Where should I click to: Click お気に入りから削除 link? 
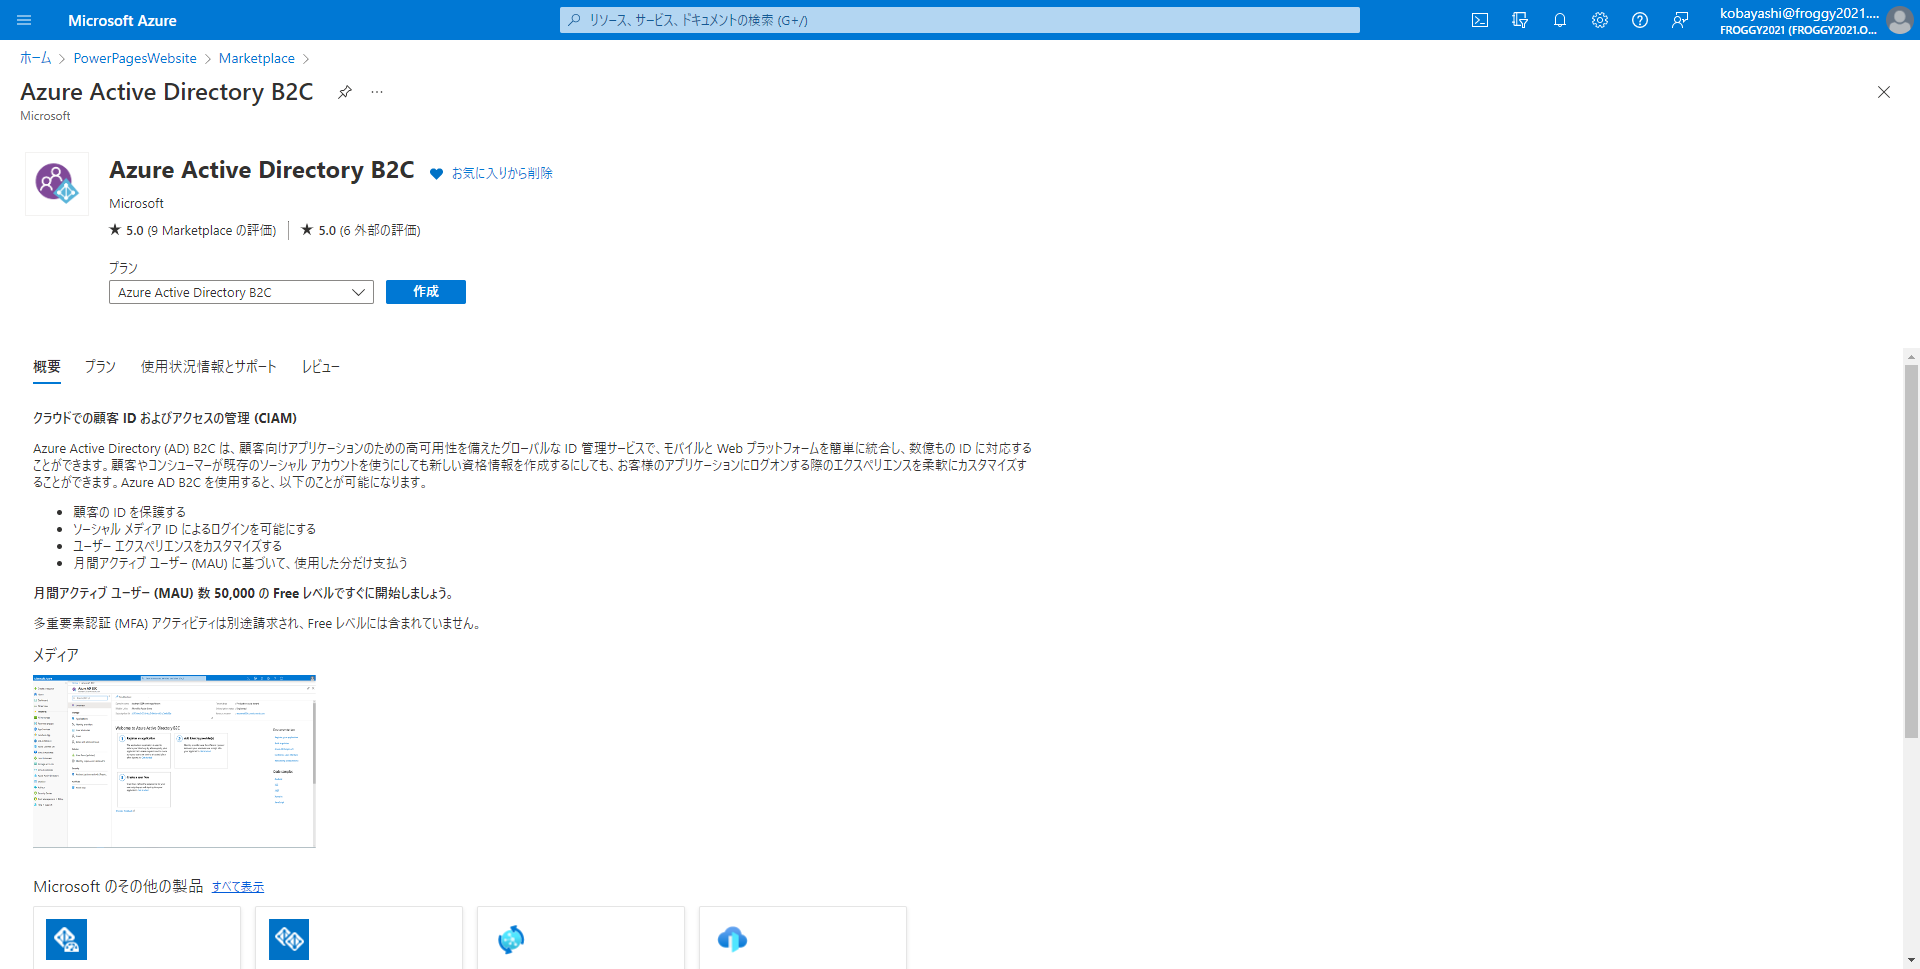pos(502,174)
